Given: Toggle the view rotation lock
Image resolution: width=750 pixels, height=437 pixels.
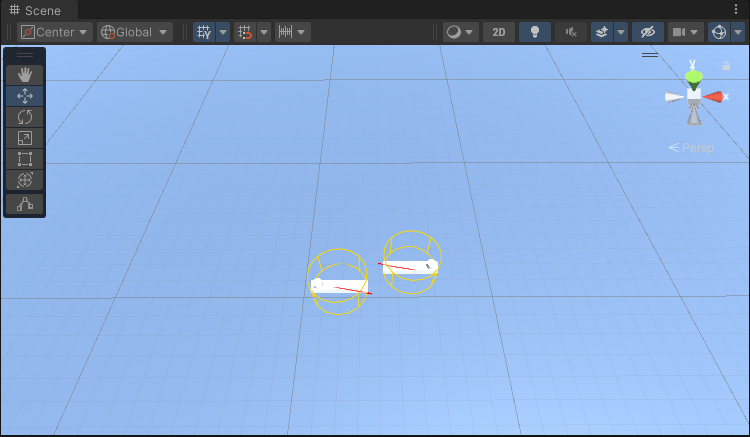Looking at the screenshot, I should tap(726, 66).
